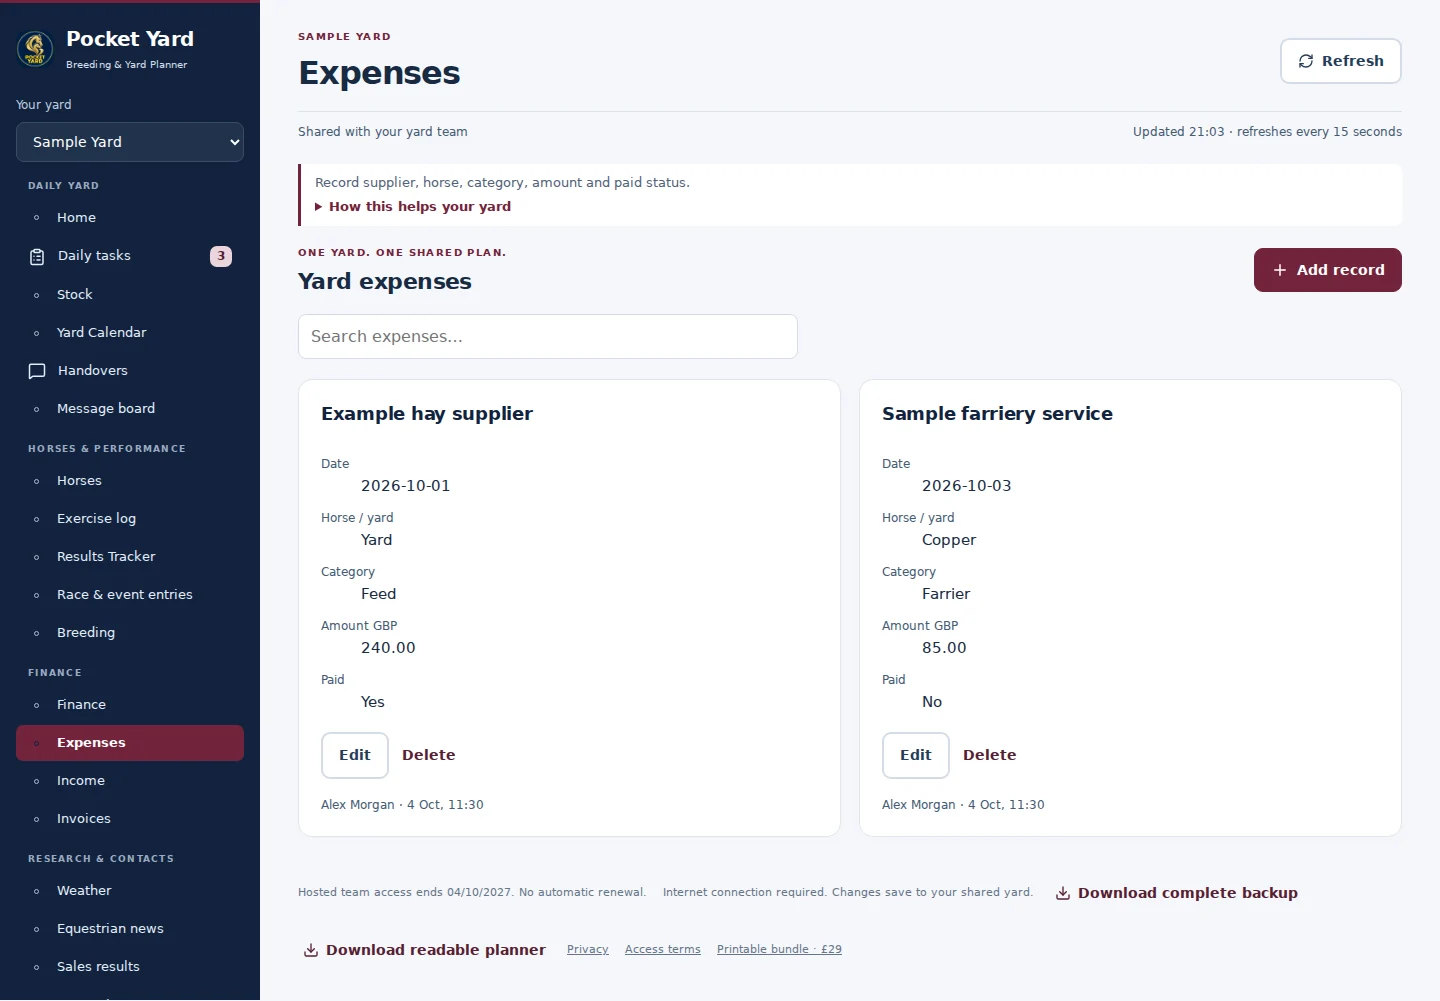Click the plus icon in Add record

pyautogui.click(x=1279, y=270)
